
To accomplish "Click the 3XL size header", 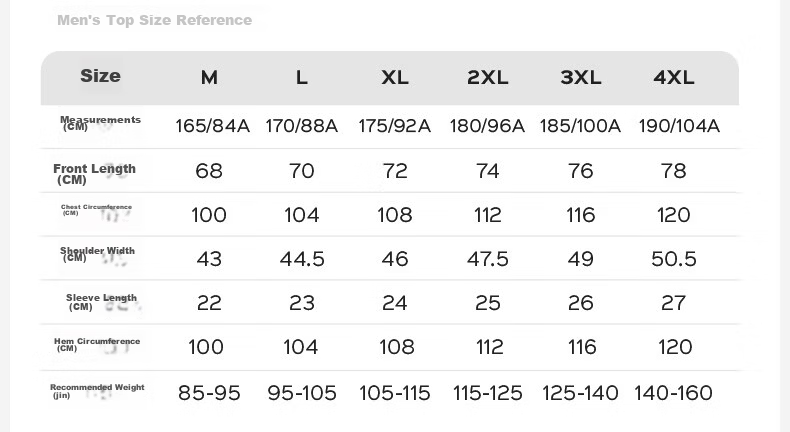I will [581, 78].
